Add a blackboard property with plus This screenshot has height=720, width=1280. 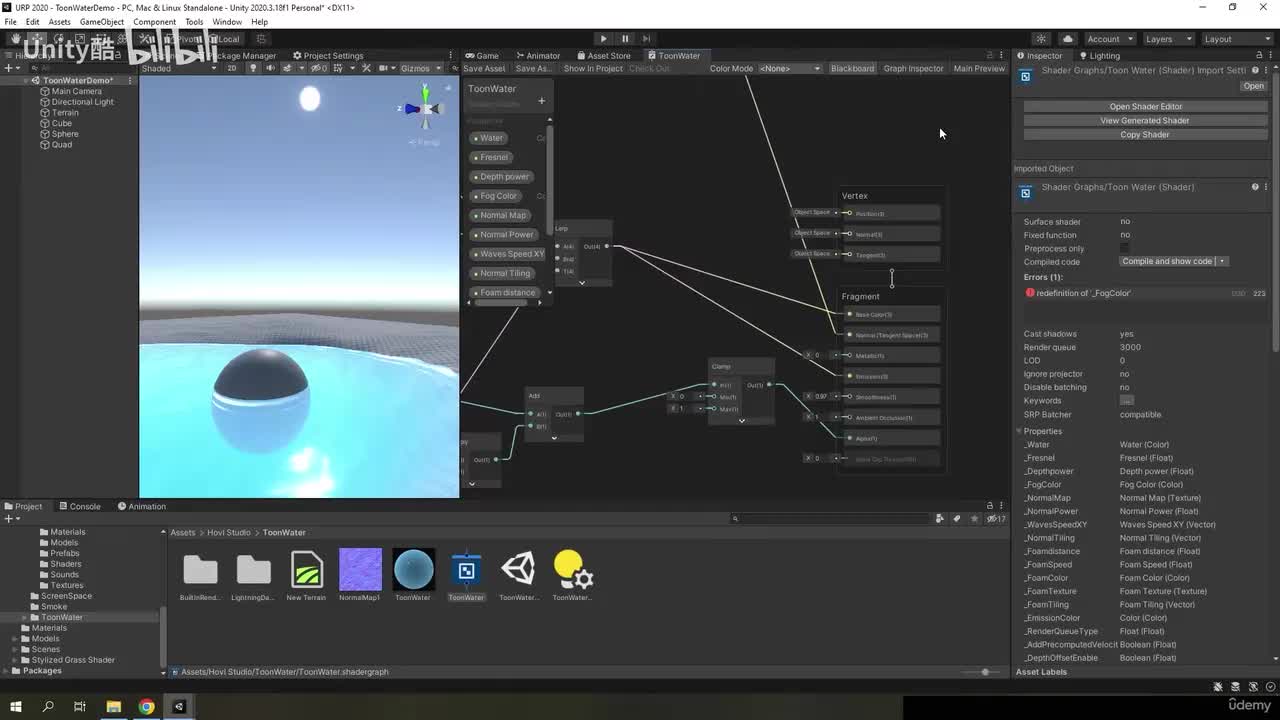541,100
